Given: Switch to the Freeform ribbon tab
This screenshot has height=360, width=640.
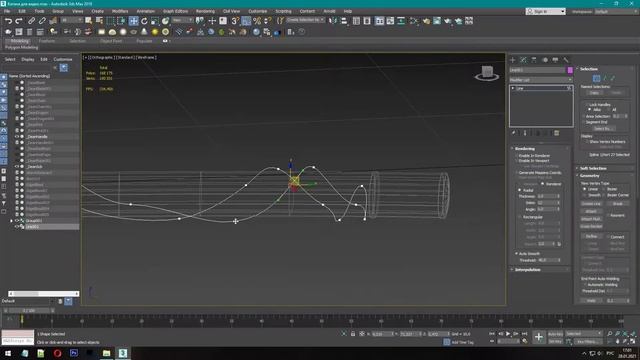Looking at the screenshot, I should point(47,41).
